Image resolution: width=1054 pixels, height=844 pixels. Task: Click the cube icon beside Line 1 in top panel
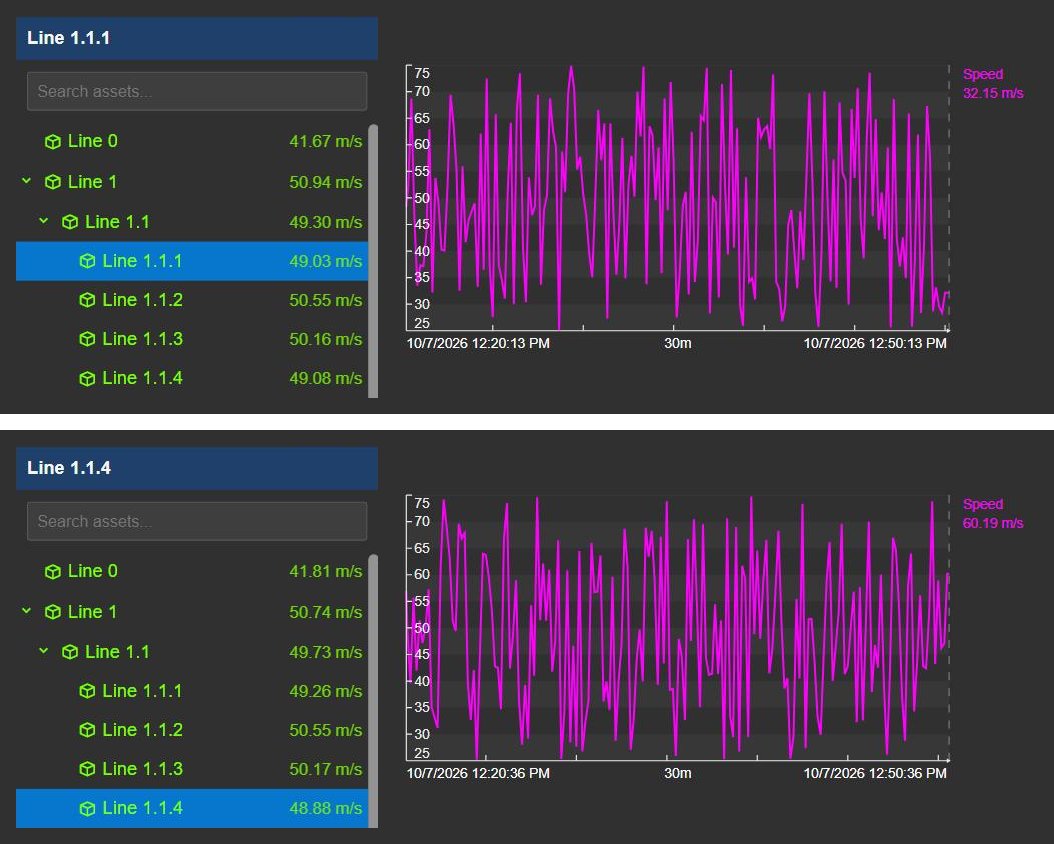click(52, 182)
